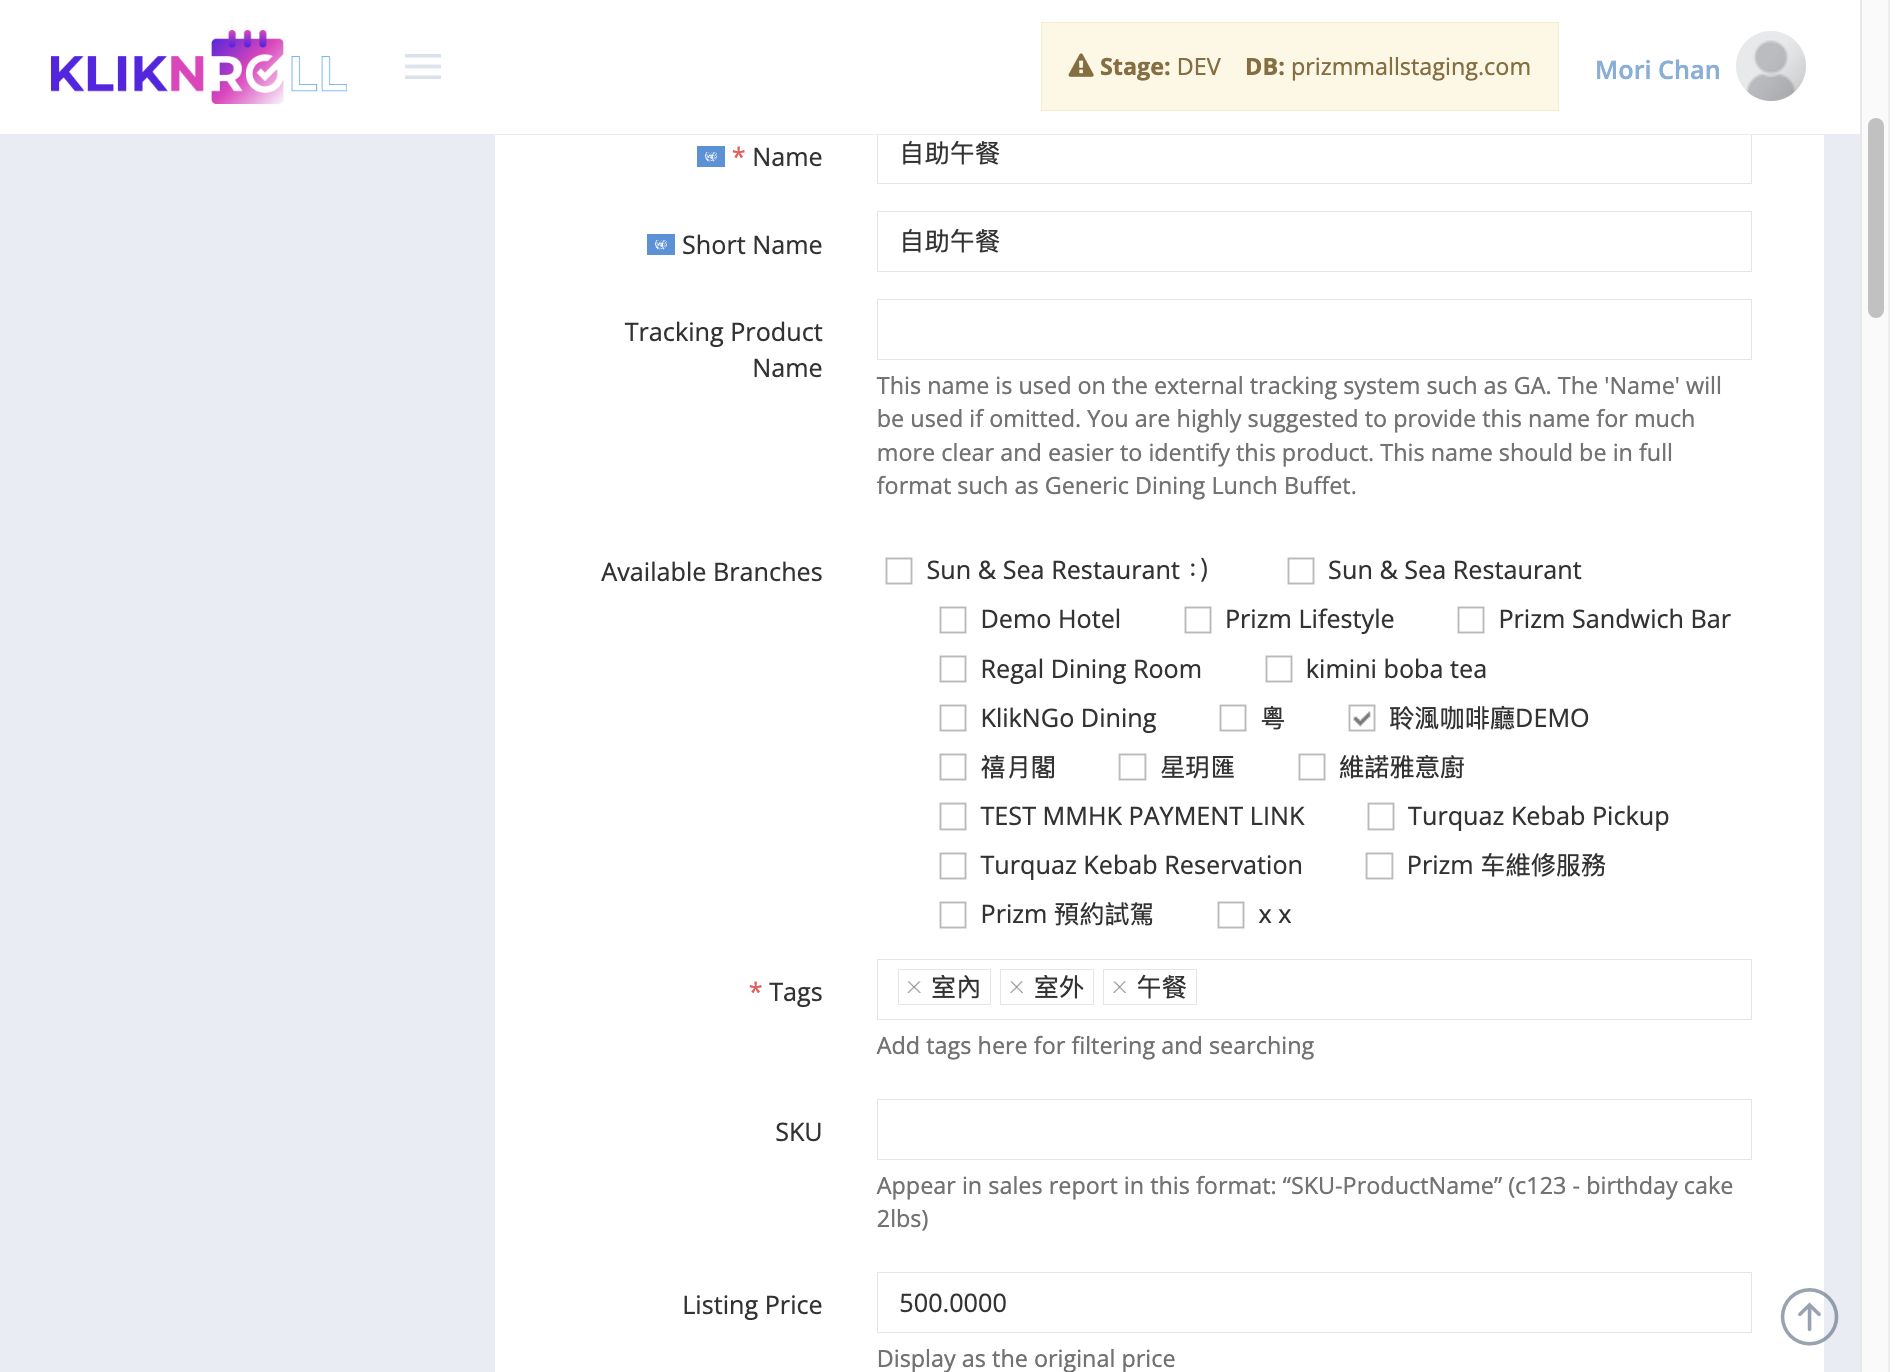Enable Turquaz Kebab Reservation branch
The height and width of the screenshot is (1372, 1890).
953,866
